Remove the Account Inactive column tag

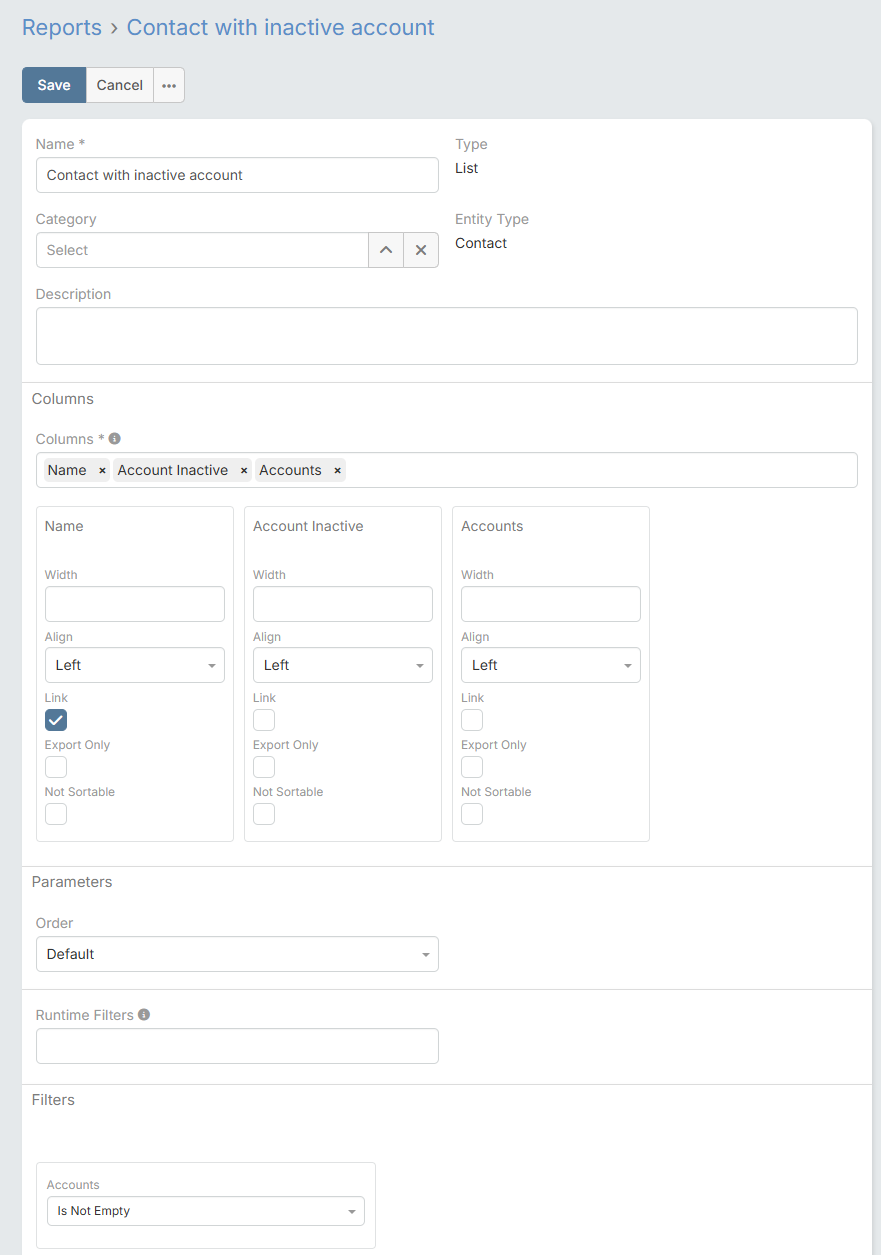pos(243,471)
